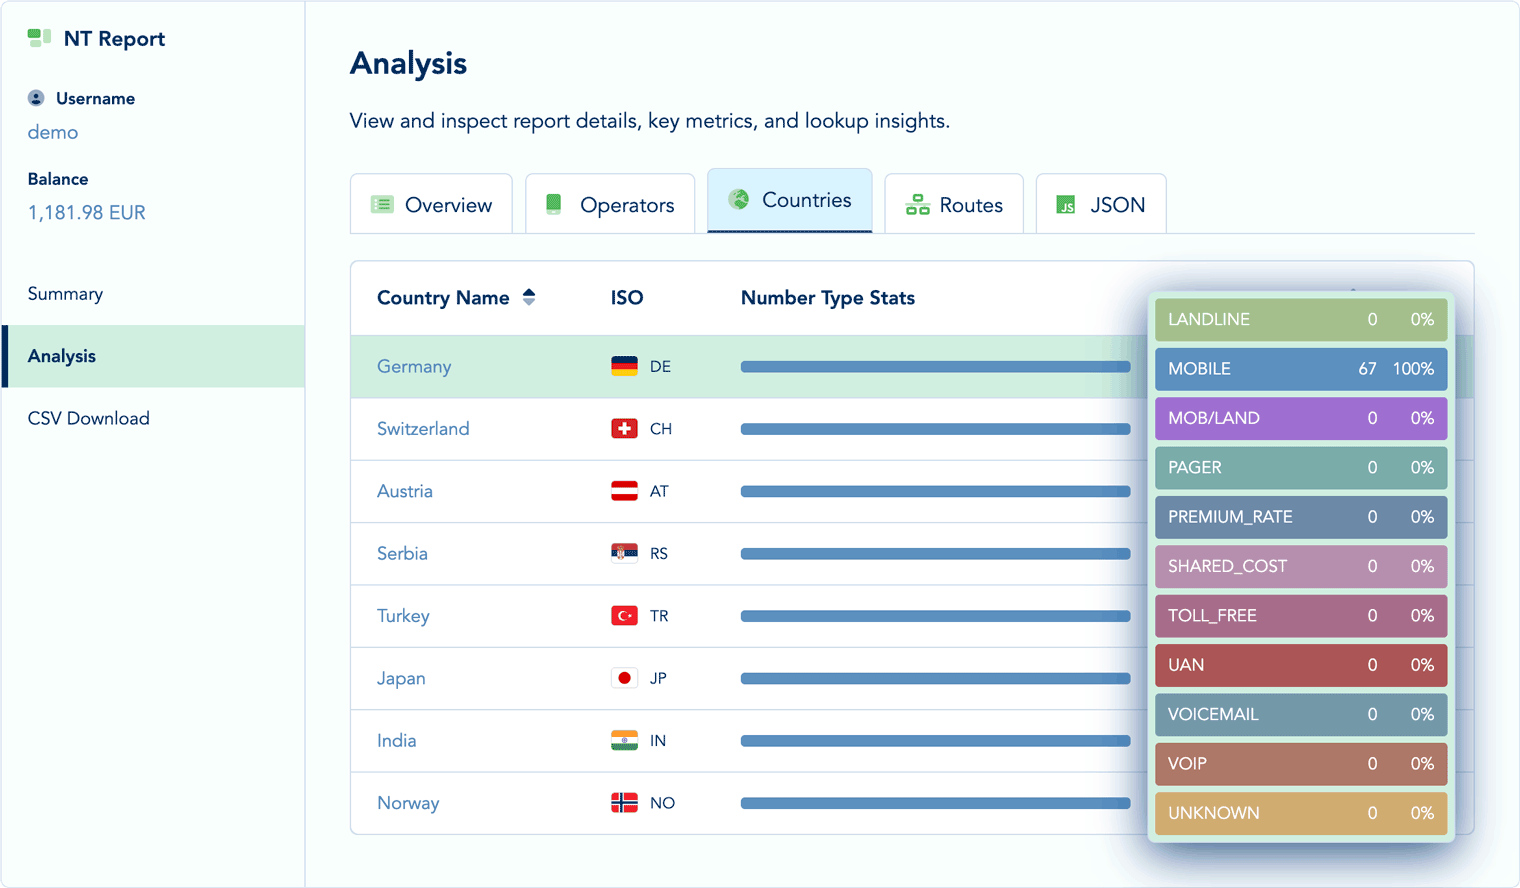Click the NT Report logo icon
Viewport: 1520px width, 888px height.
pyautogui.click(x=39, y=38)
